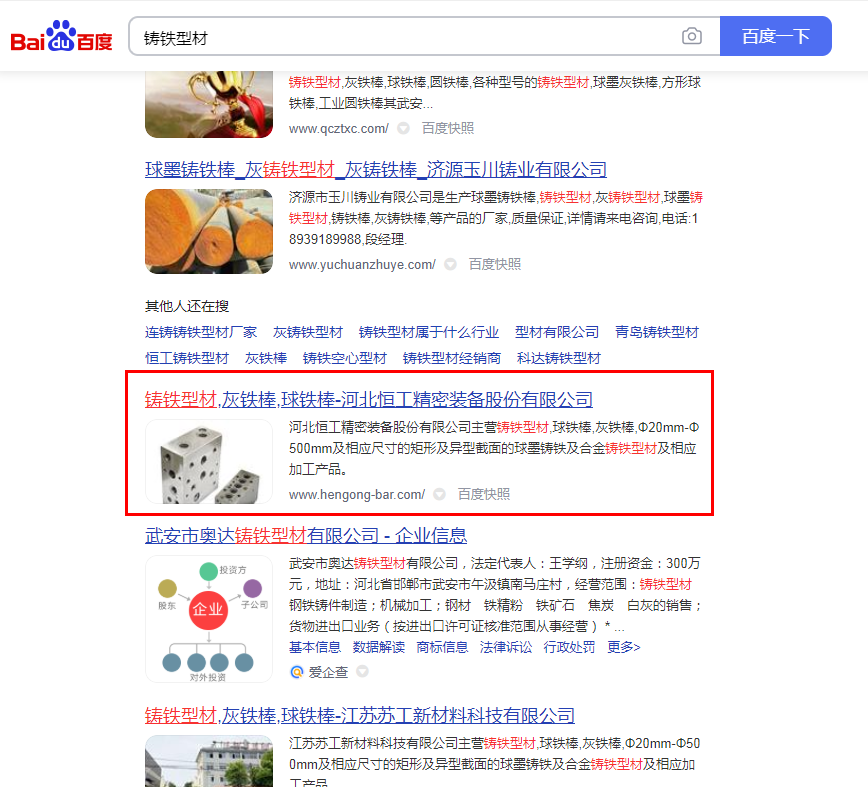Open the 商标信息 tab link
Image resolution: width=868 pixels, height=787 pixels.
pos(442,647)
